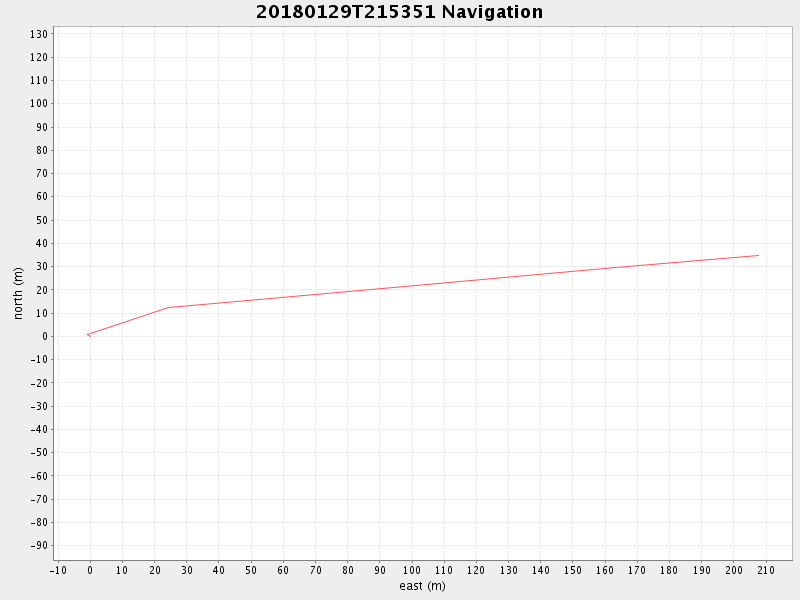Click the -10 tick label on east axis
Viewport: 800px width, 600px height.
58,571
